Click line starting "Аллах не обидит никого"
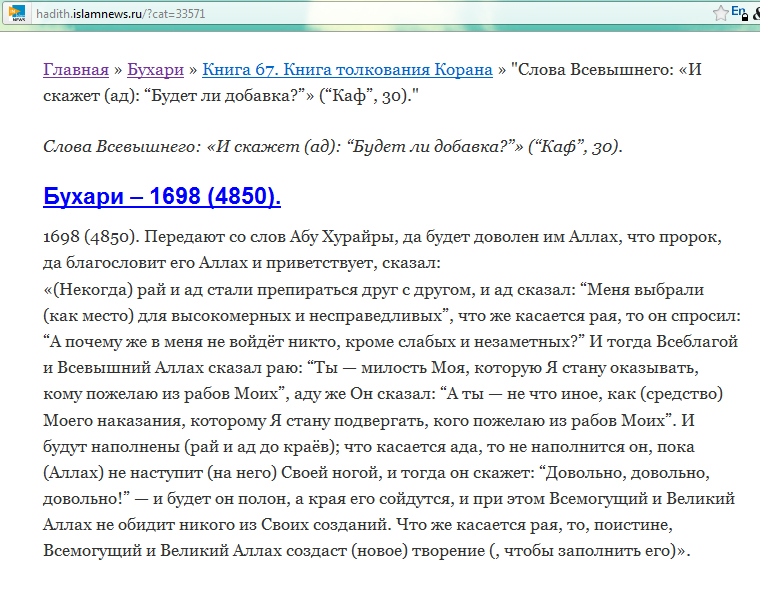The width and height of the screenshot is (760, 589). click(358, 525)
